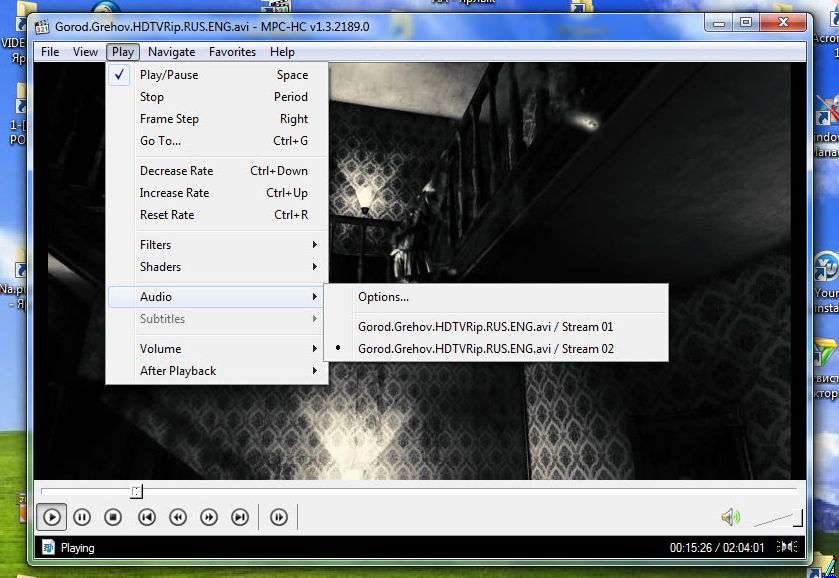
Task: Click the Stop button in the control bar
Action: point(113,517)
